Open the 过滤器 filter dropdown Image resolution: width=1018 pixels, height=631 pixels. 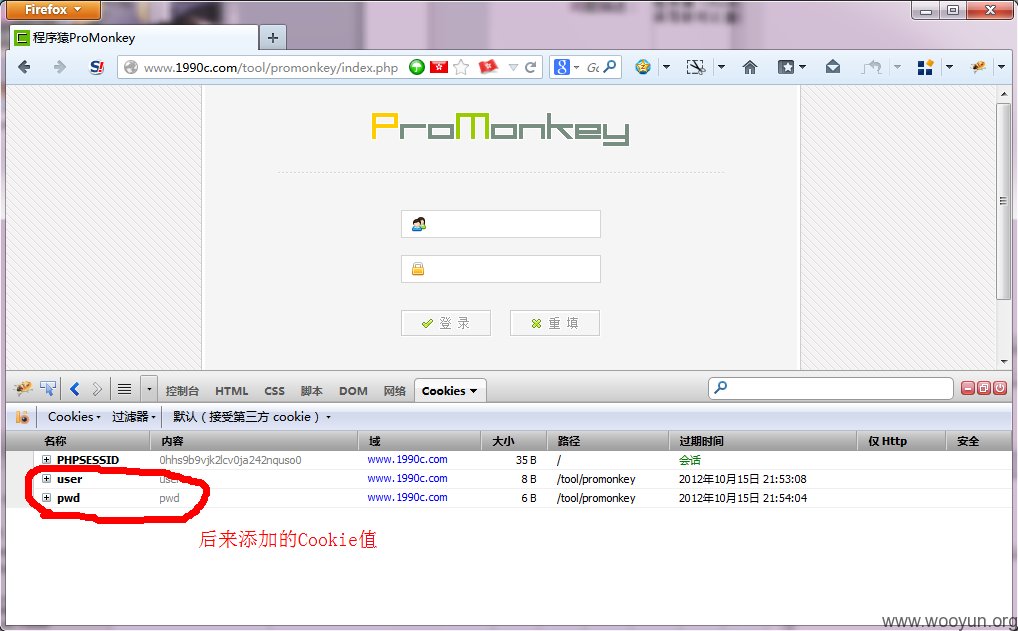pyautogui.click(x=134, y=417)
